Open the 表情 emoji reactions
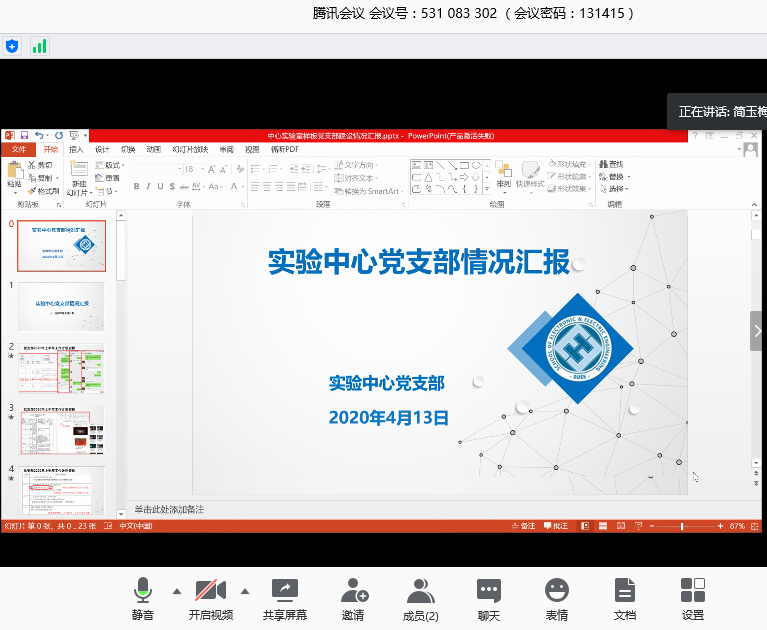Viewport: 767px width, 630px height. (x=556, y=599)
